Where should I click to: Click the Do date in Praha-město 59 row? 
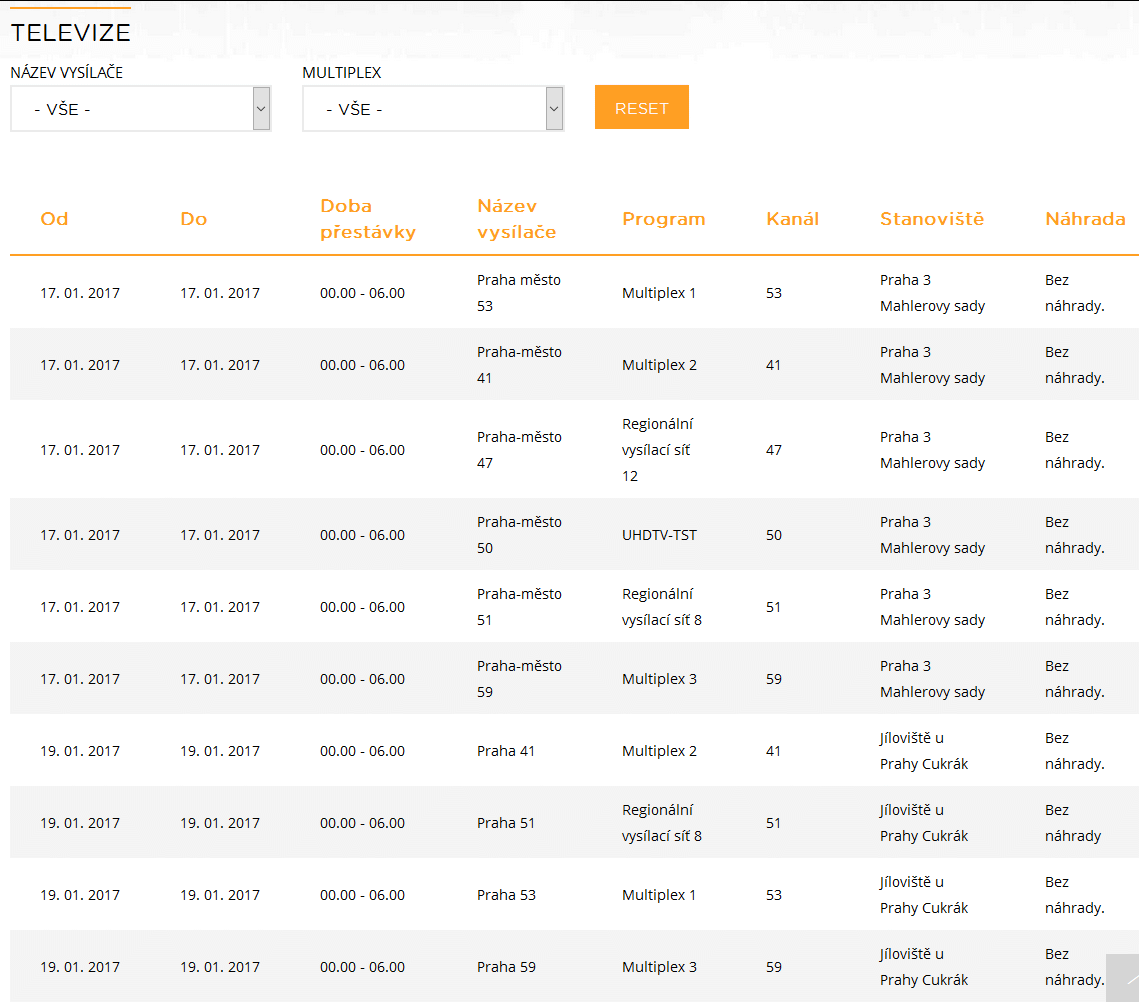click(x=220, y=679)
